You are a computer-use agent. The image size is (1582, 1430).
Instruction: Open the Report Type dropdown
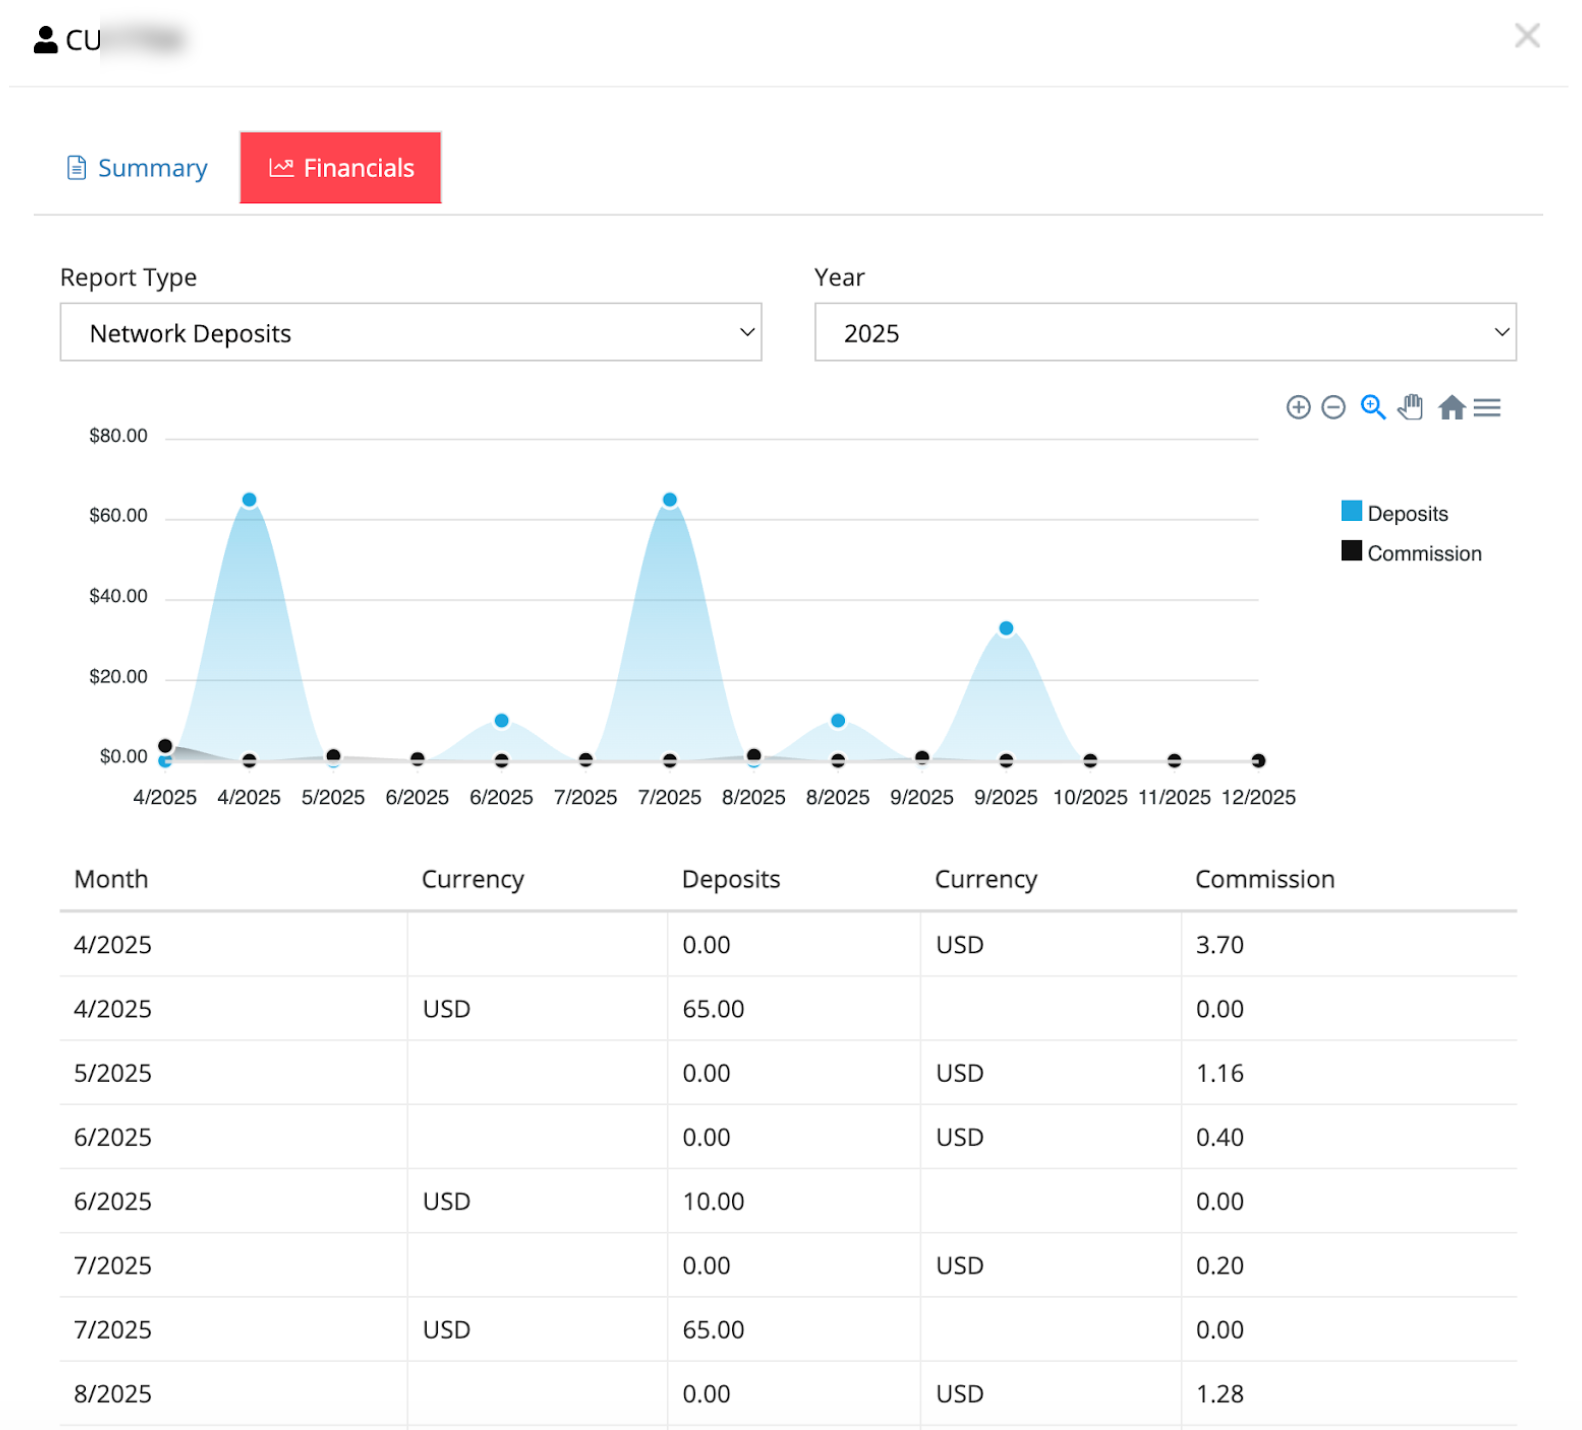coord(411,332)
